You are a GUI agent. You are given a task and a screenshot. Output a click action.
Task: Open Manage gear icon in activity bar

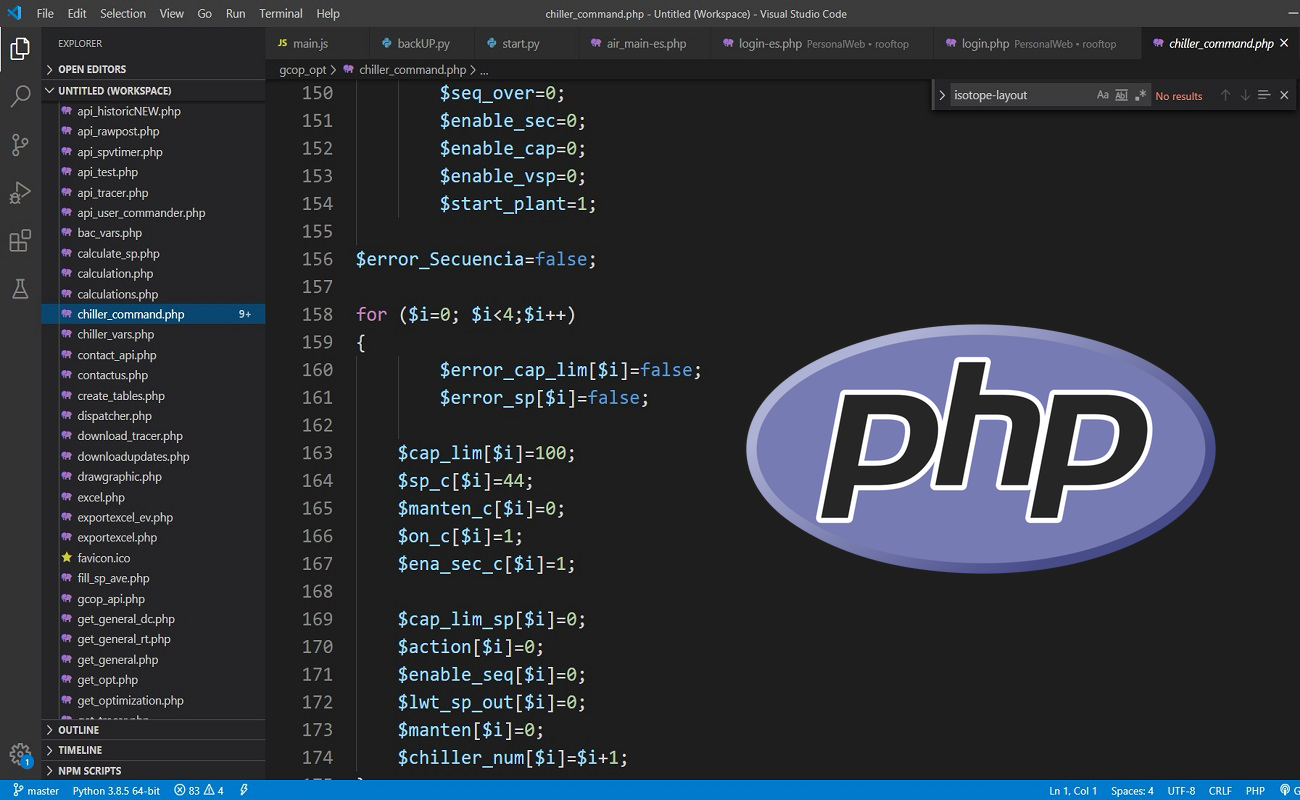click(x=20, y=755)
